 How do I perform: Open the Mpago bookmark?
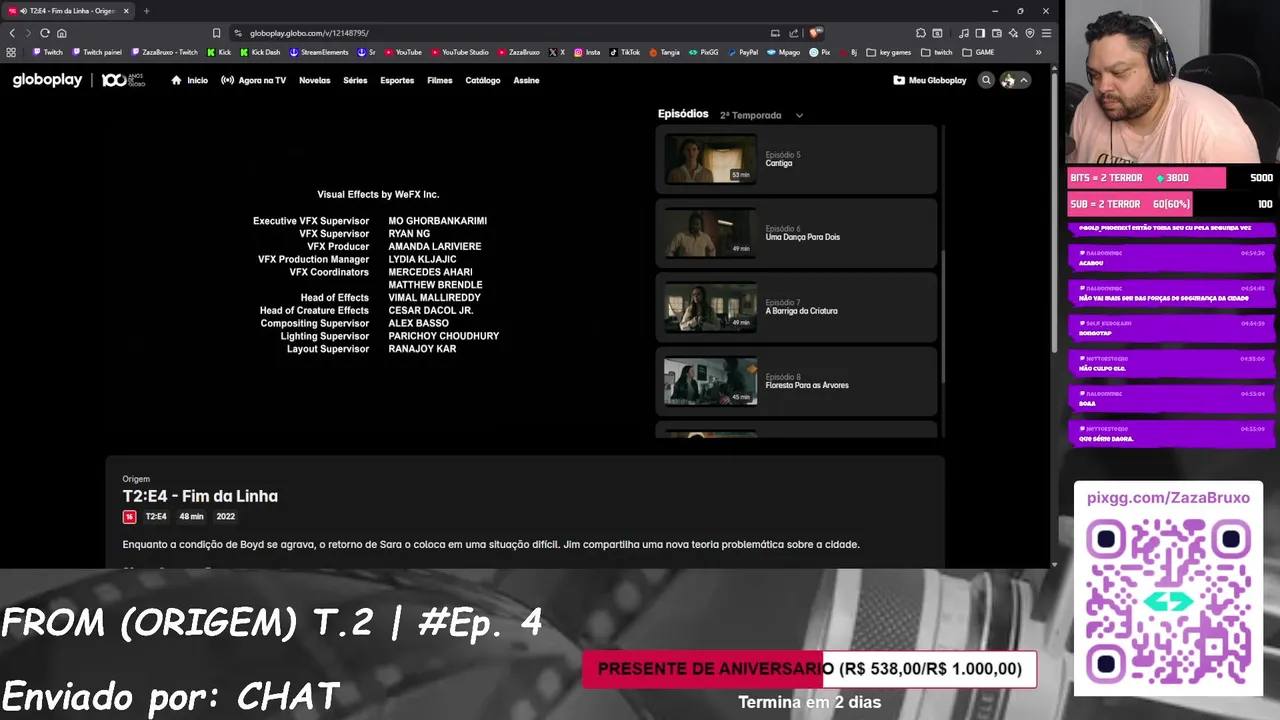pos(784,52)
